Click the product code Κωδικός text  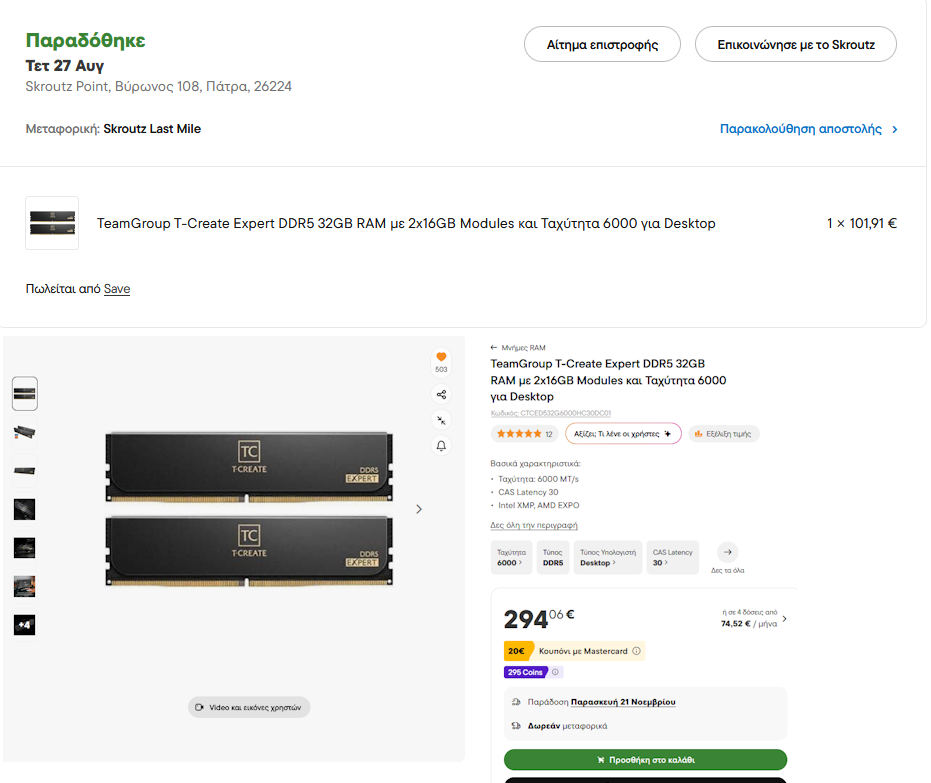[550, 413]
